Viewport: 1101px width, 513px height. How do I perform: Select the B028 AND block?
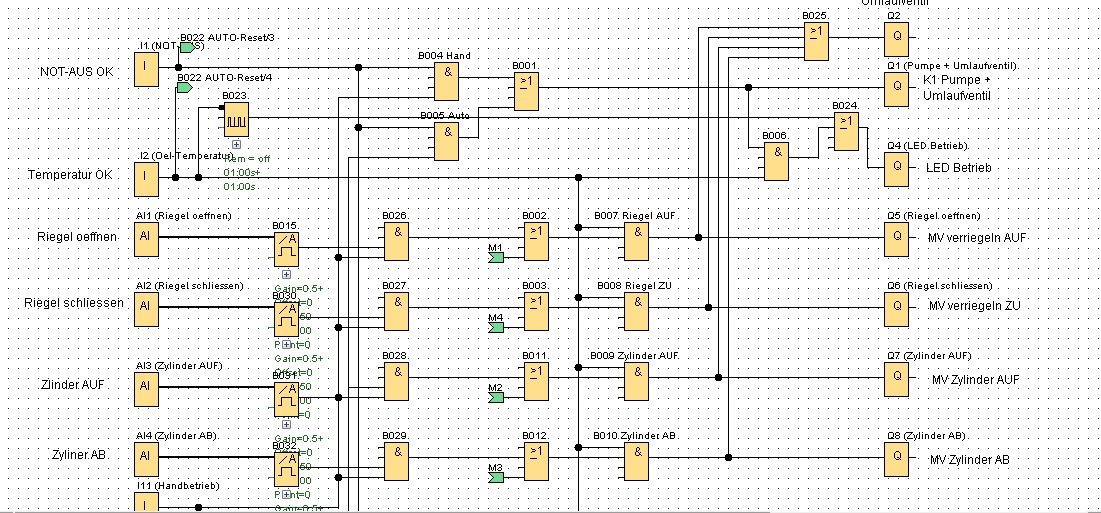coord(396,380)
